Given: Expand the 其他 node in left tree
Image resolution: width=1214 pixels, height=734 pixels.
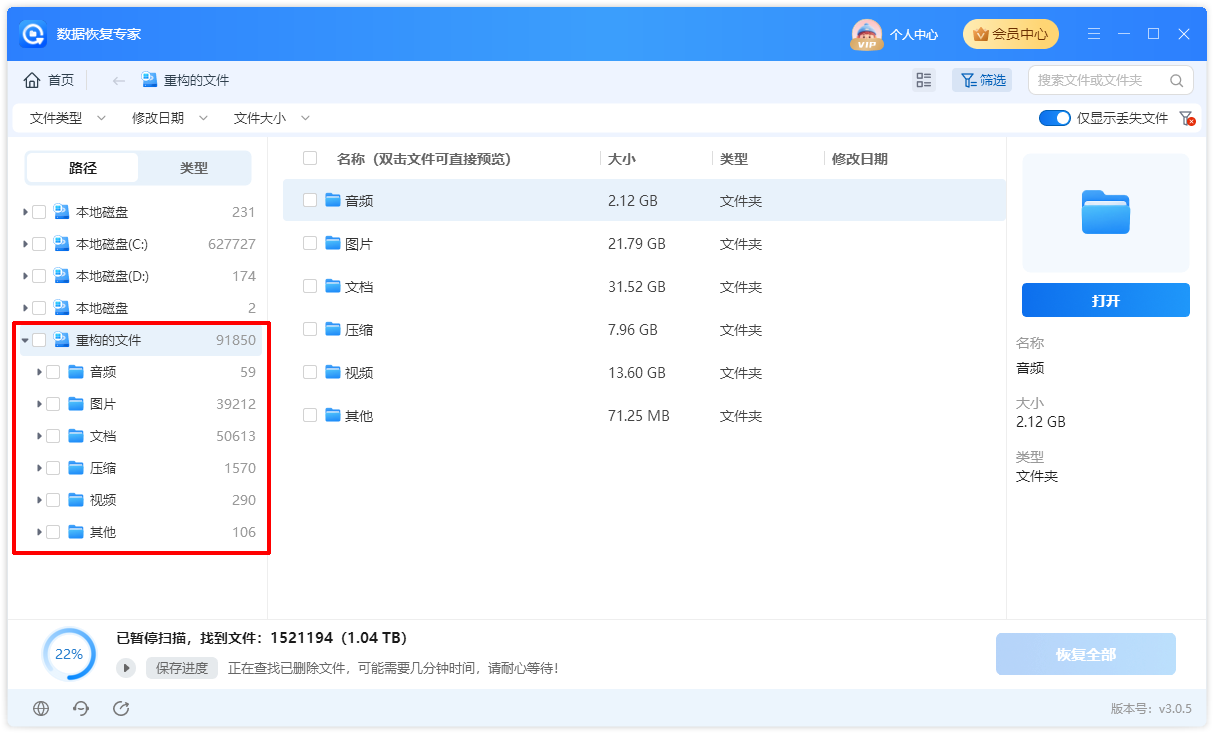Looking at the screenshot, I should (39, 532).
